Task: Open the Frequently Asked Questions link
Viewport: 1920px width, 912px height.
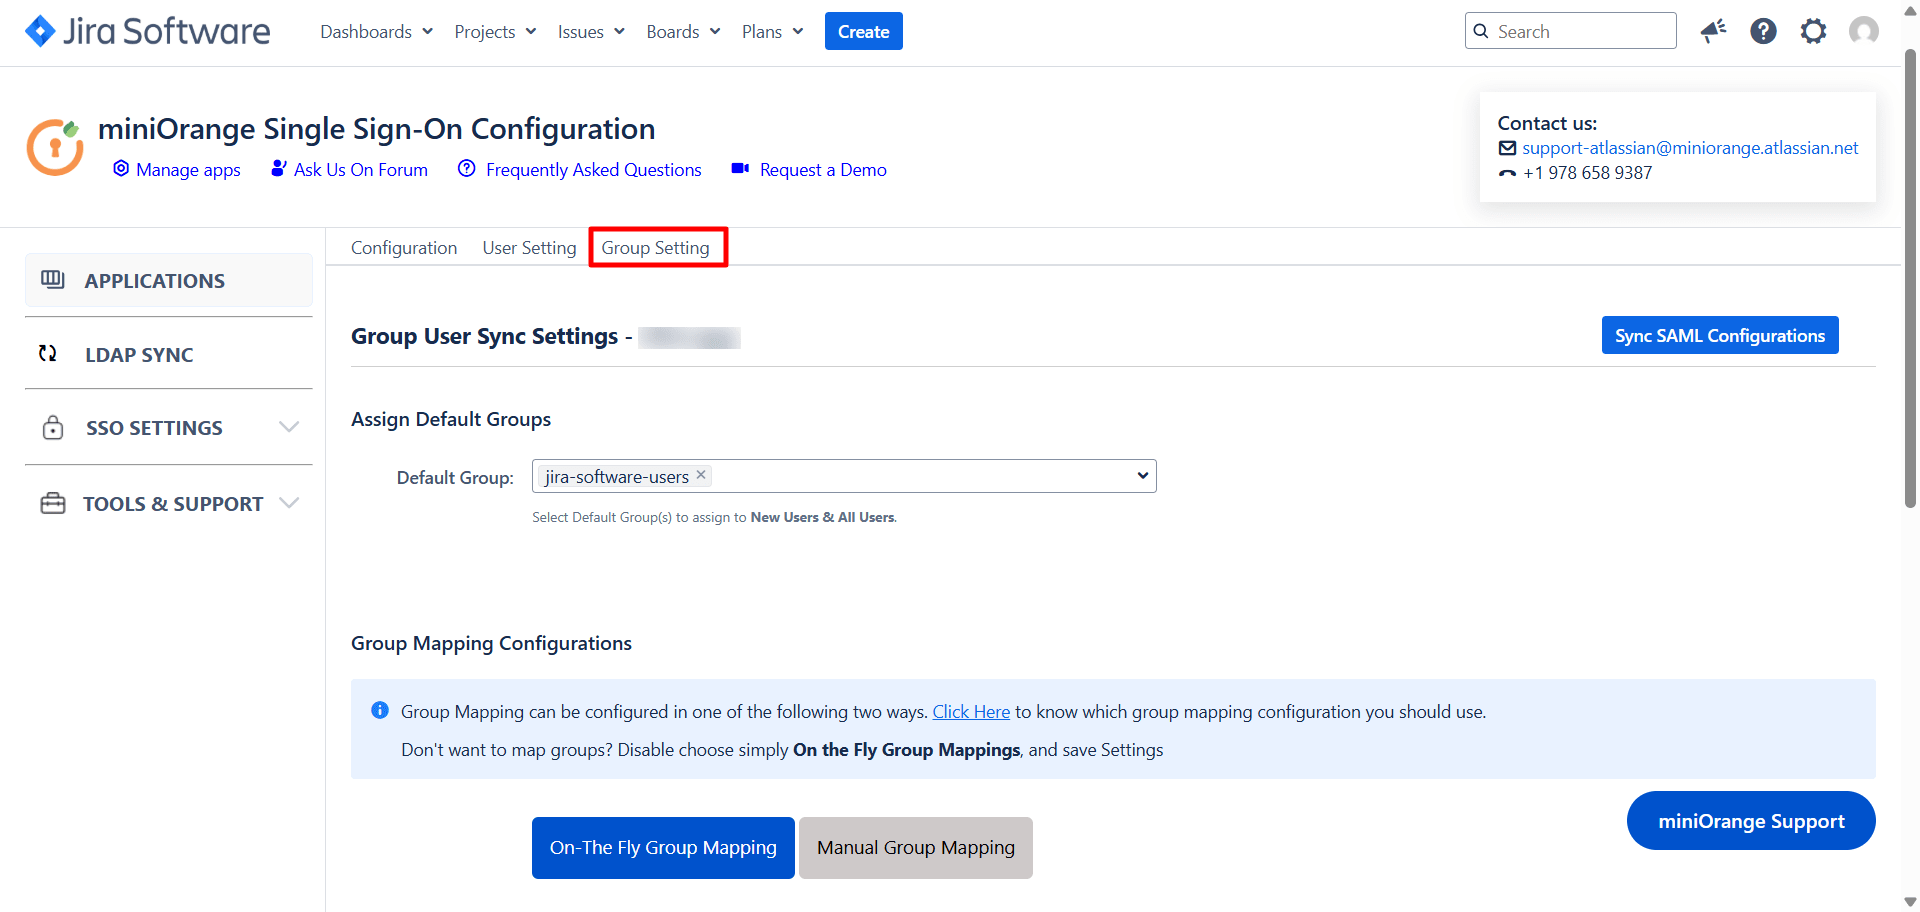Action: pos(593,170)
